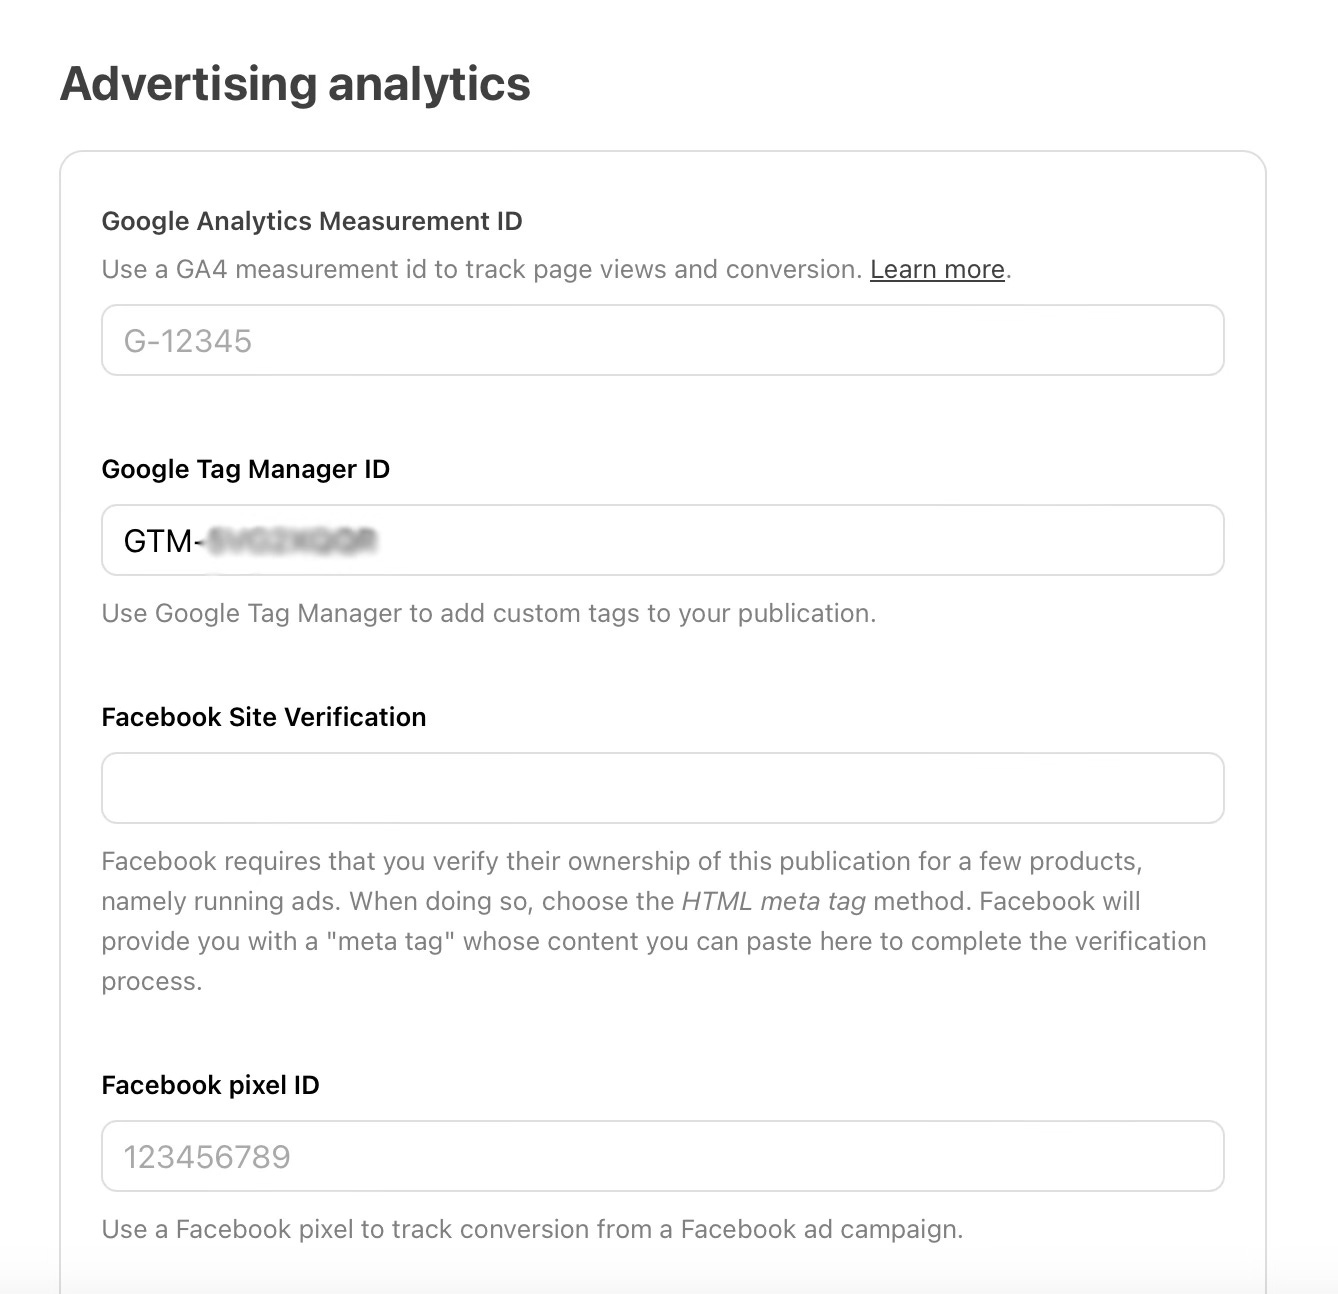Click the G-12345 placeholder text
The image size is (1338, 1294).
coord(190,340)
